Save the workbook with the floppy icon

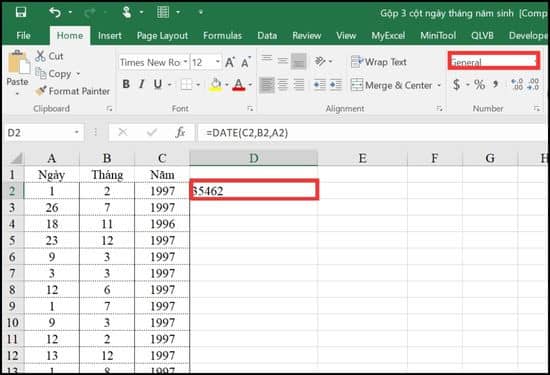click(21, 13)
